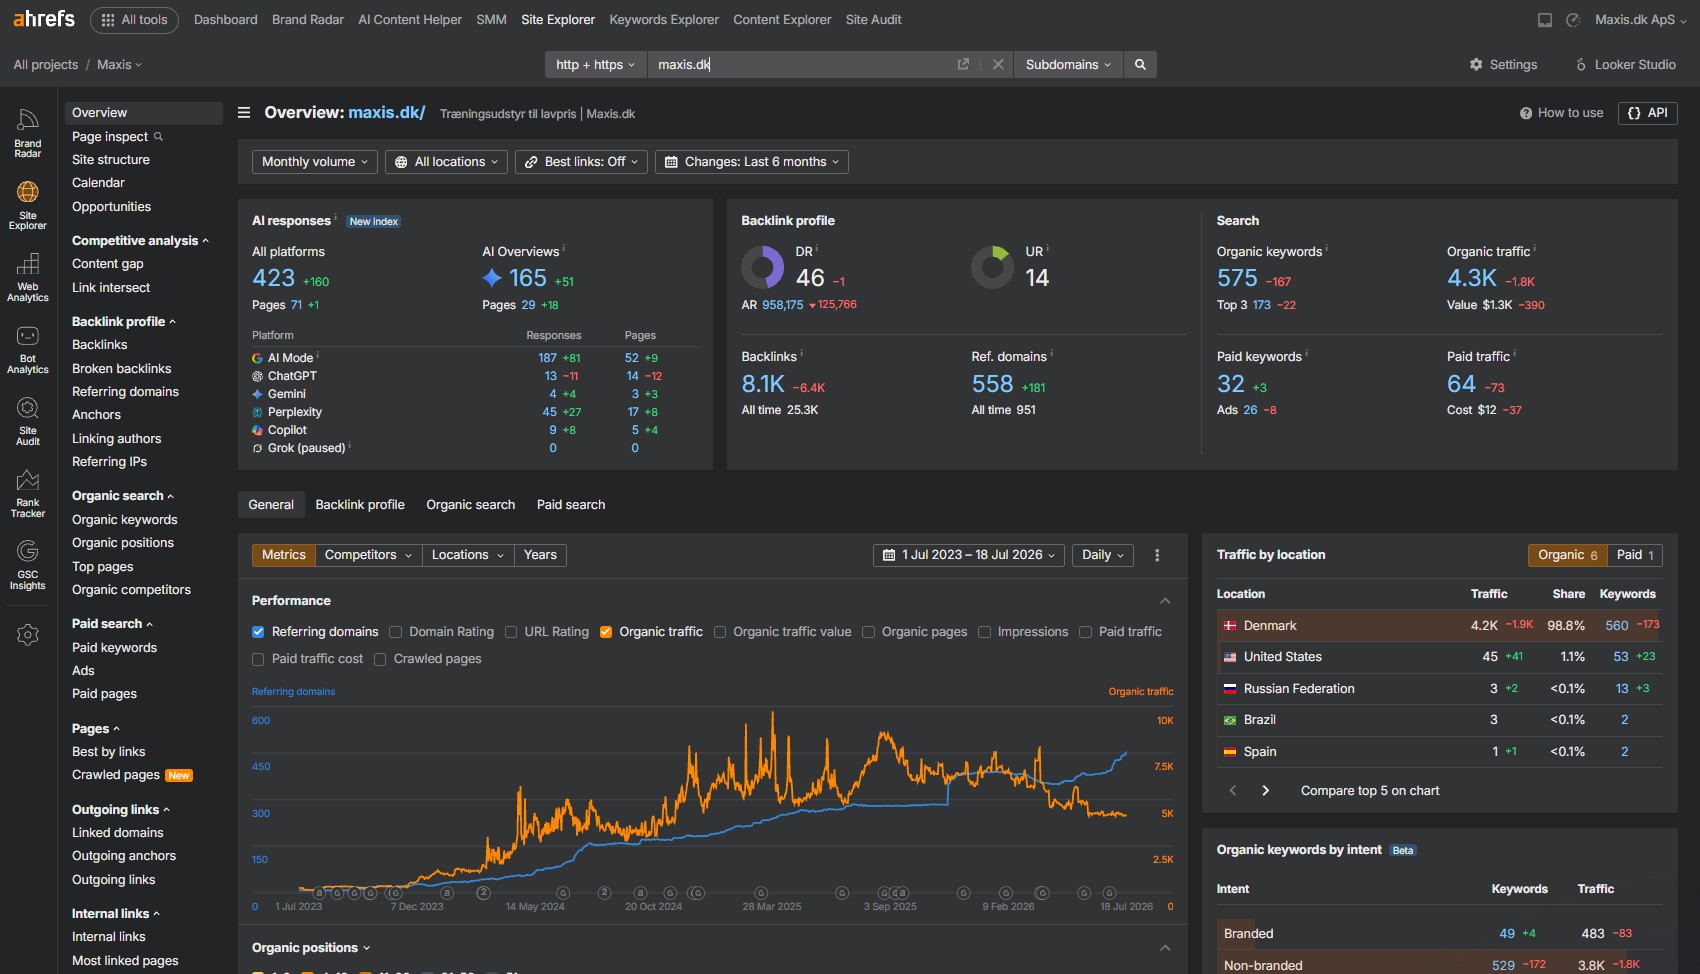1700x974 pixels.
Task: Switch to Paid search tab
Action: click(571, 505)
